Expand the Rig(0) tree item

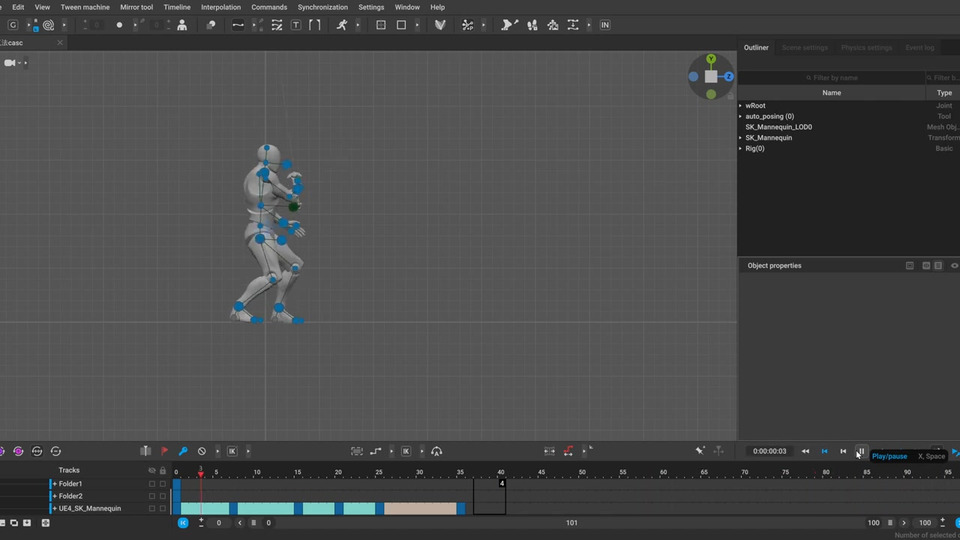click(x=741, y=148)
